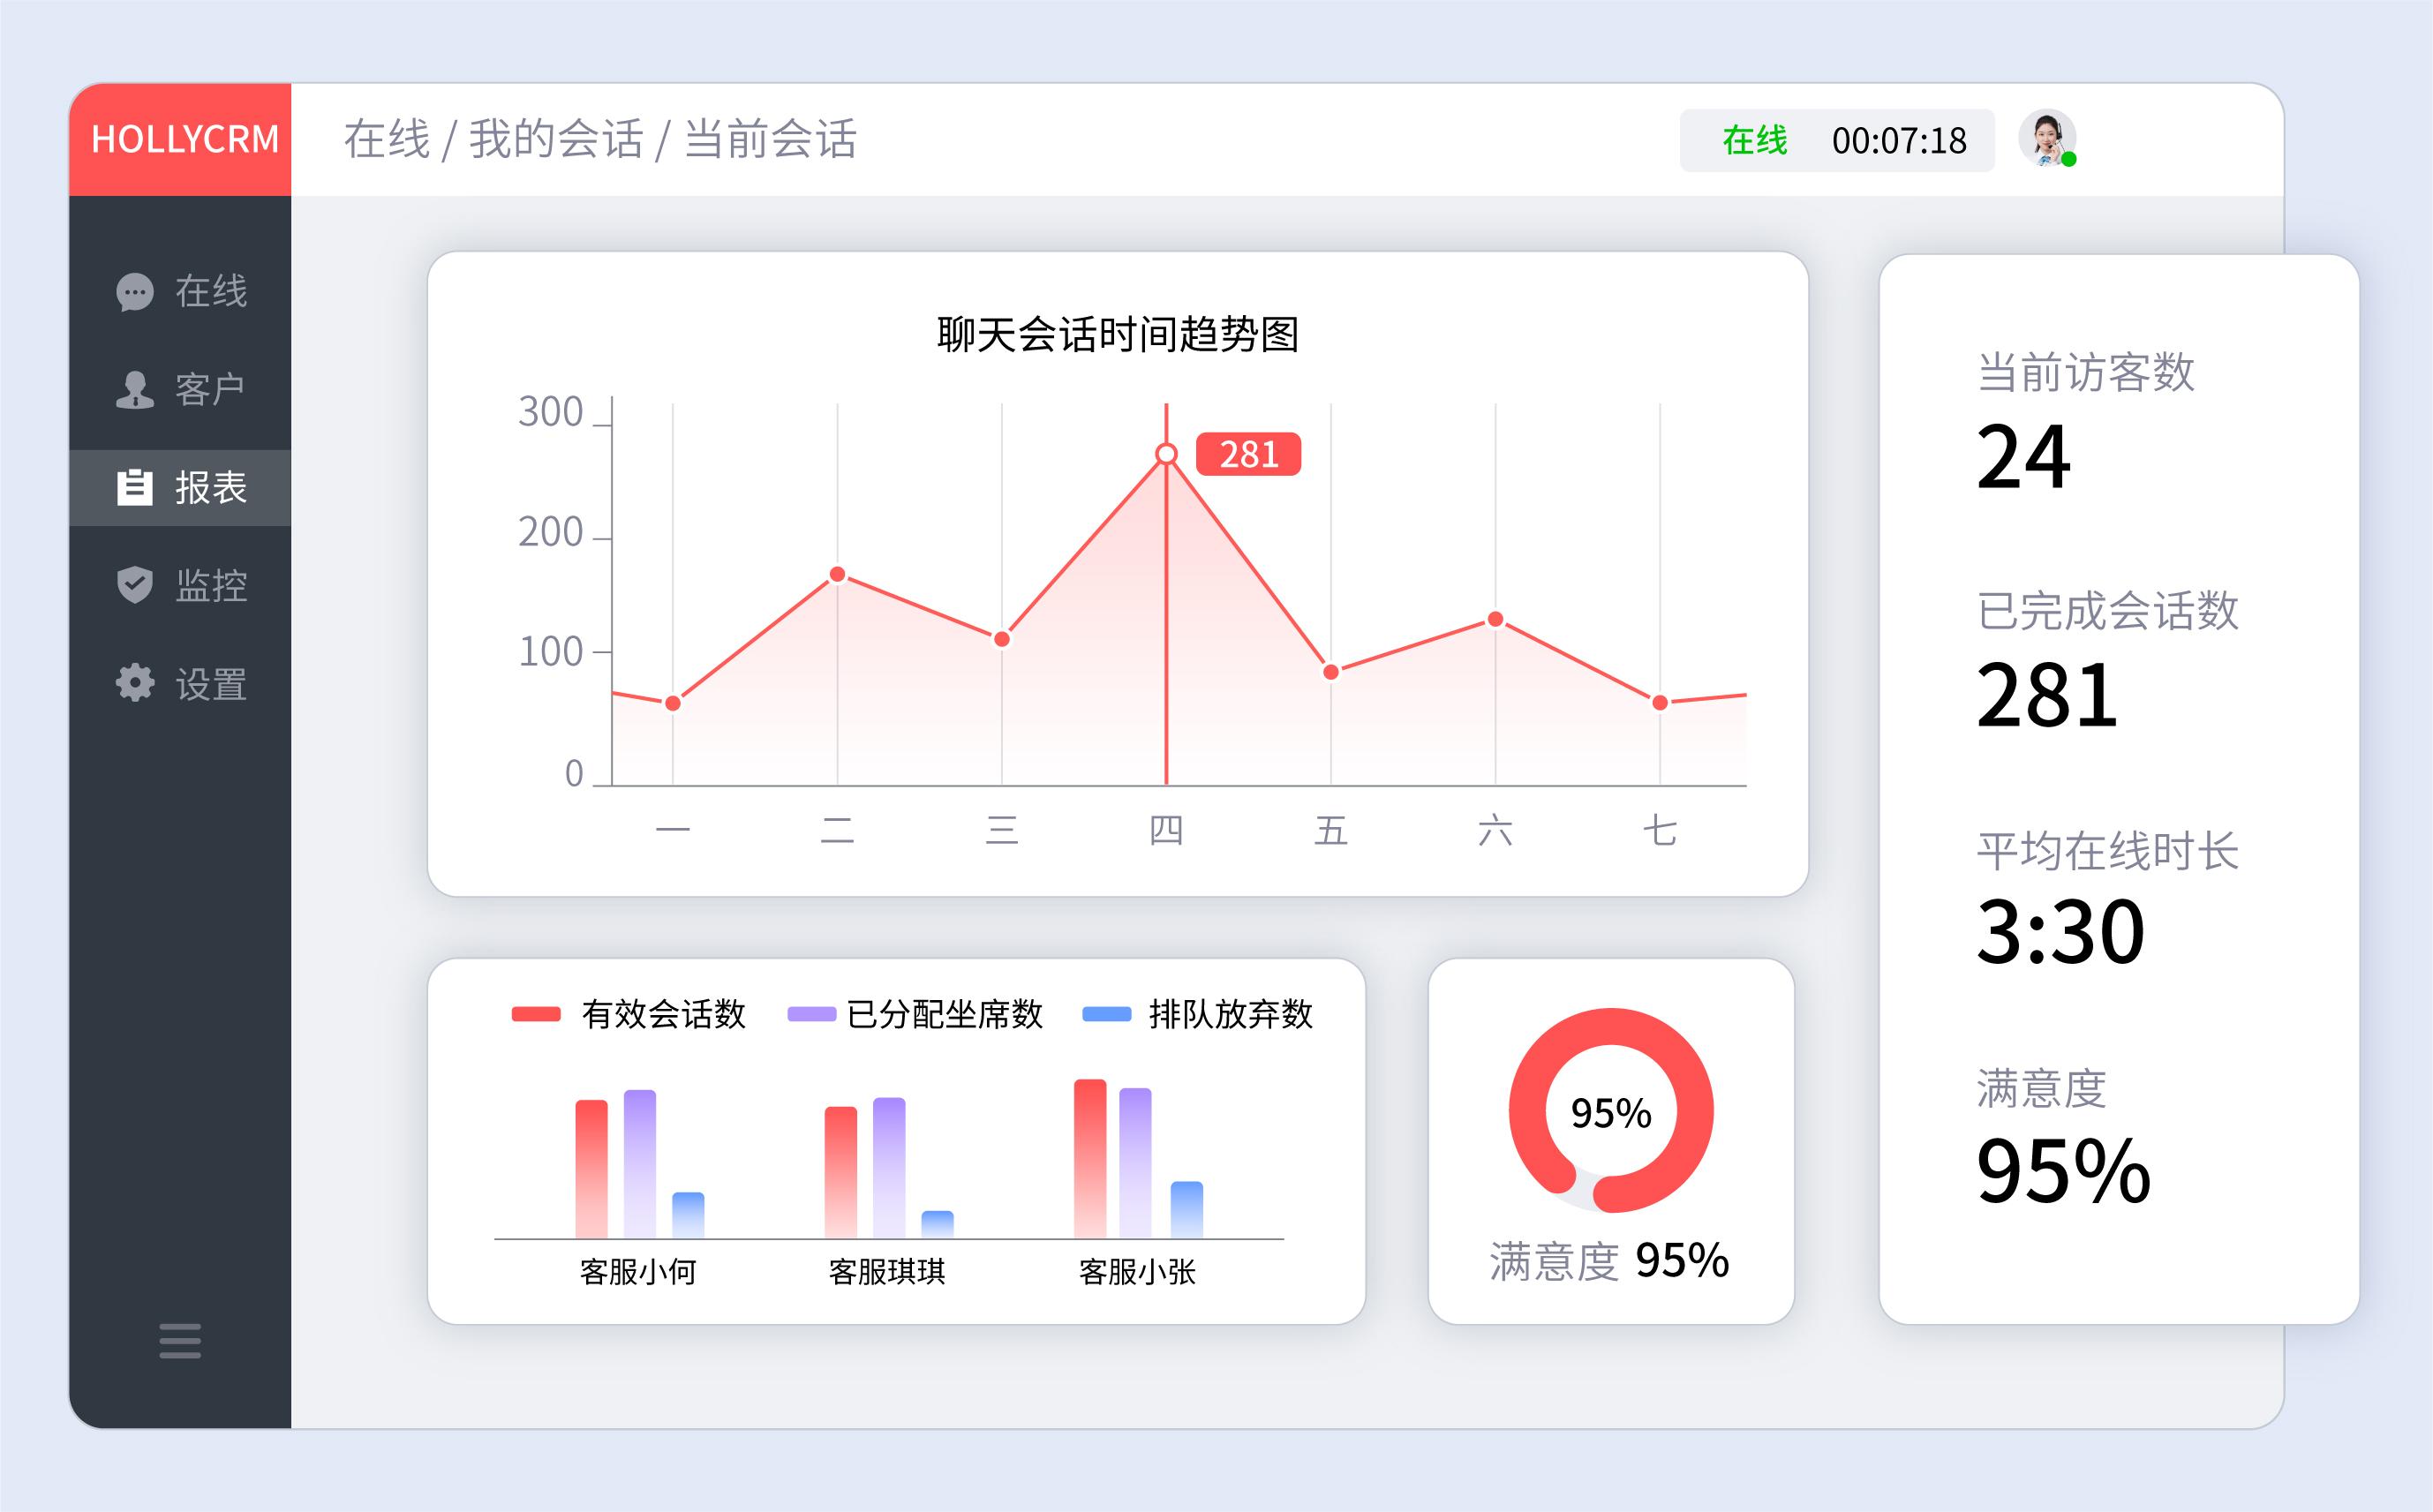
Task: Click the hamburger menu icon at sidebar bottom
Action: [x=180, y=1341]
